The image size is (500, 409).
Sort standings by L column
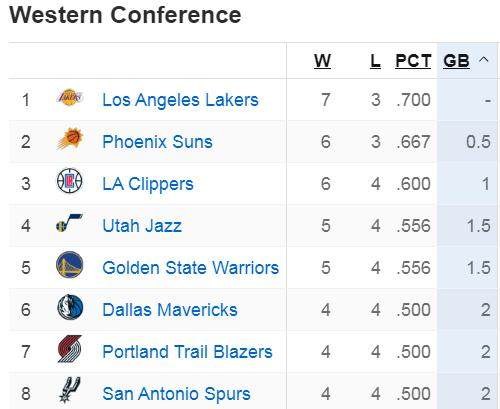(375, 61)
